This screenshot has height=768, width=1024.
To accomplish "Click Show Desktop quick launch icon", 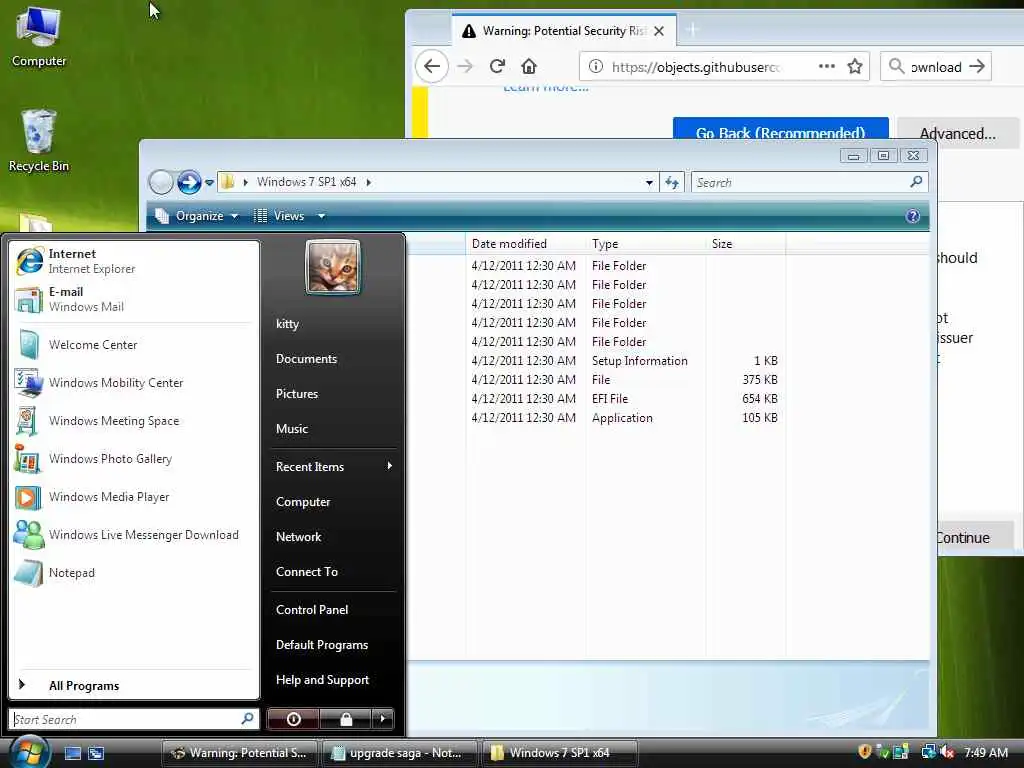I will click(x=72, y=753).
